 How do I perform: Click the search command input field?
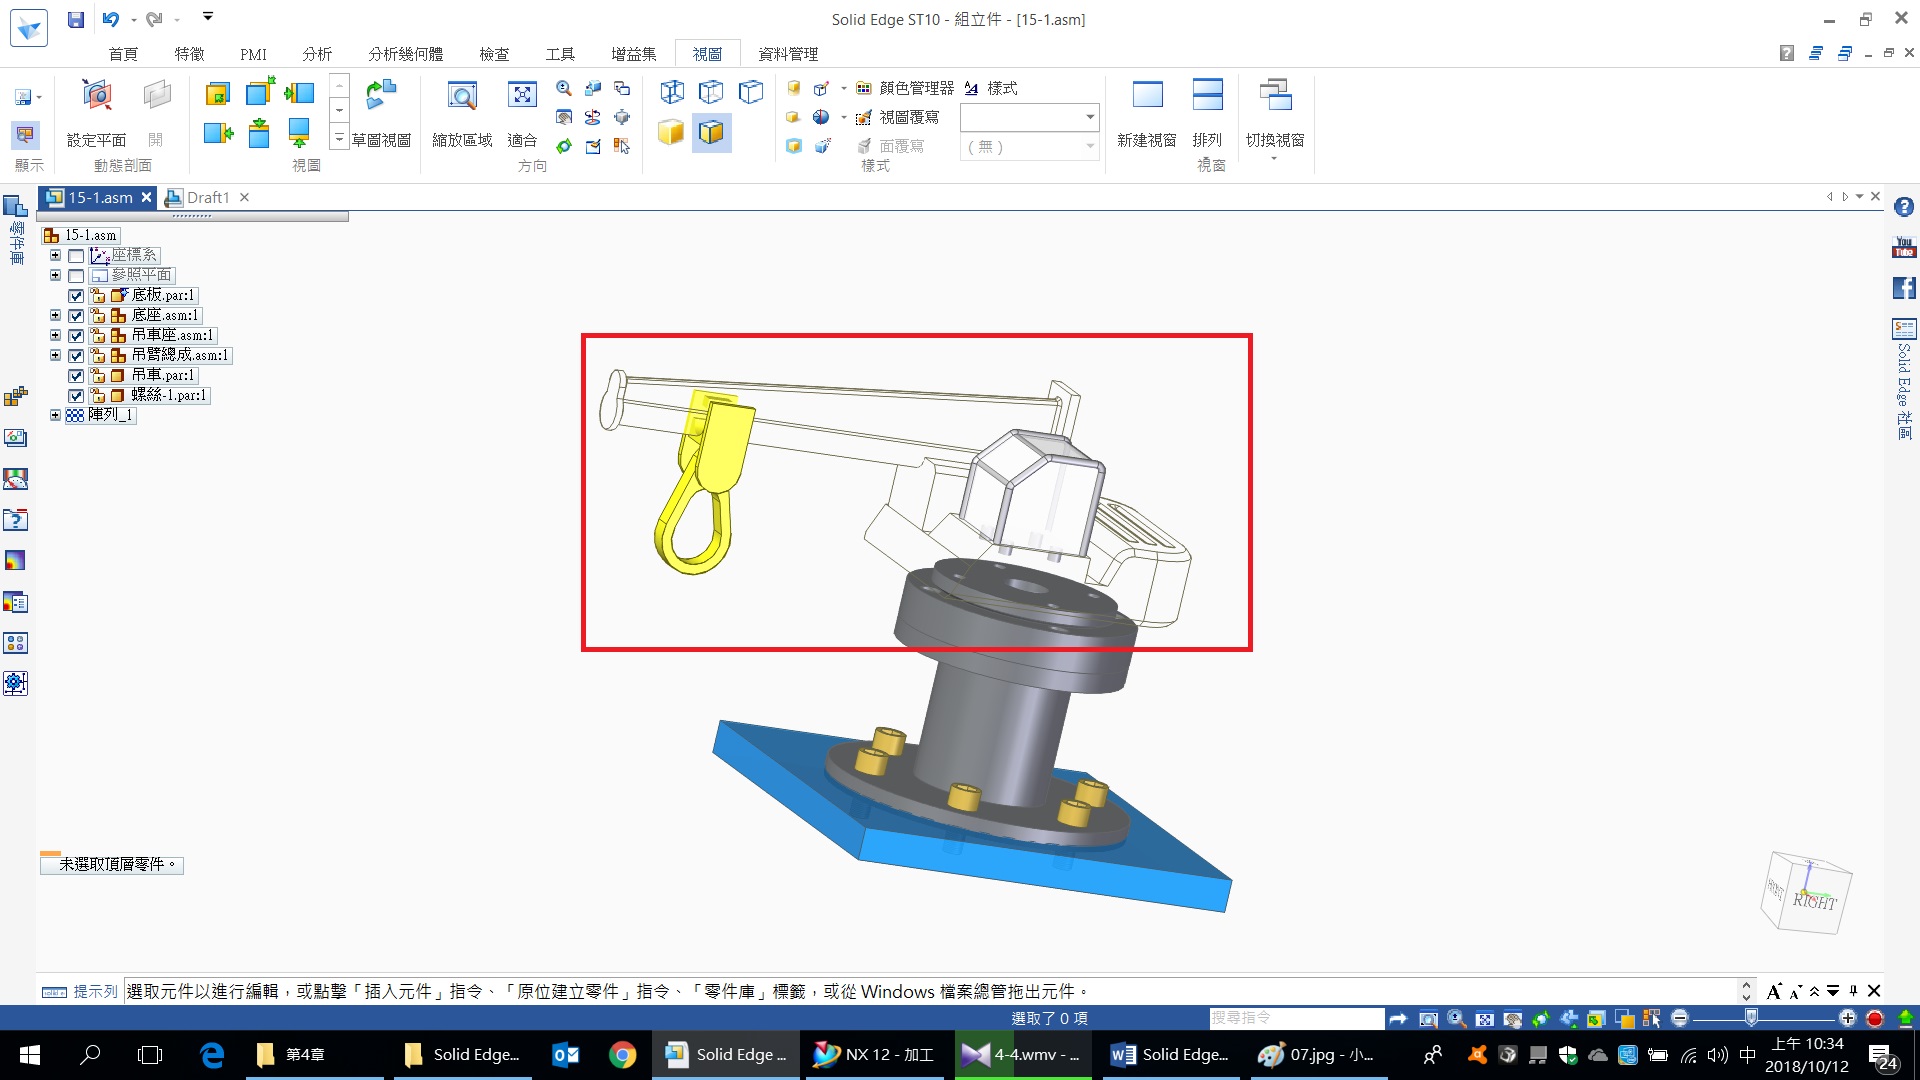coord(1295,1018)
